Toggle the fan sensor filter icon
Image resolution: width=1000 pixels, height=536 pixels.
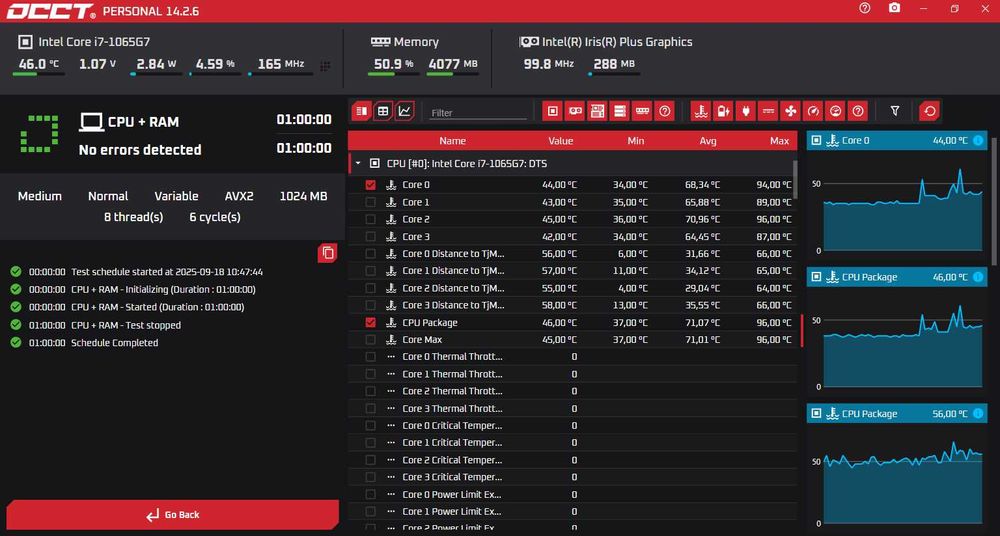(790, 111)
